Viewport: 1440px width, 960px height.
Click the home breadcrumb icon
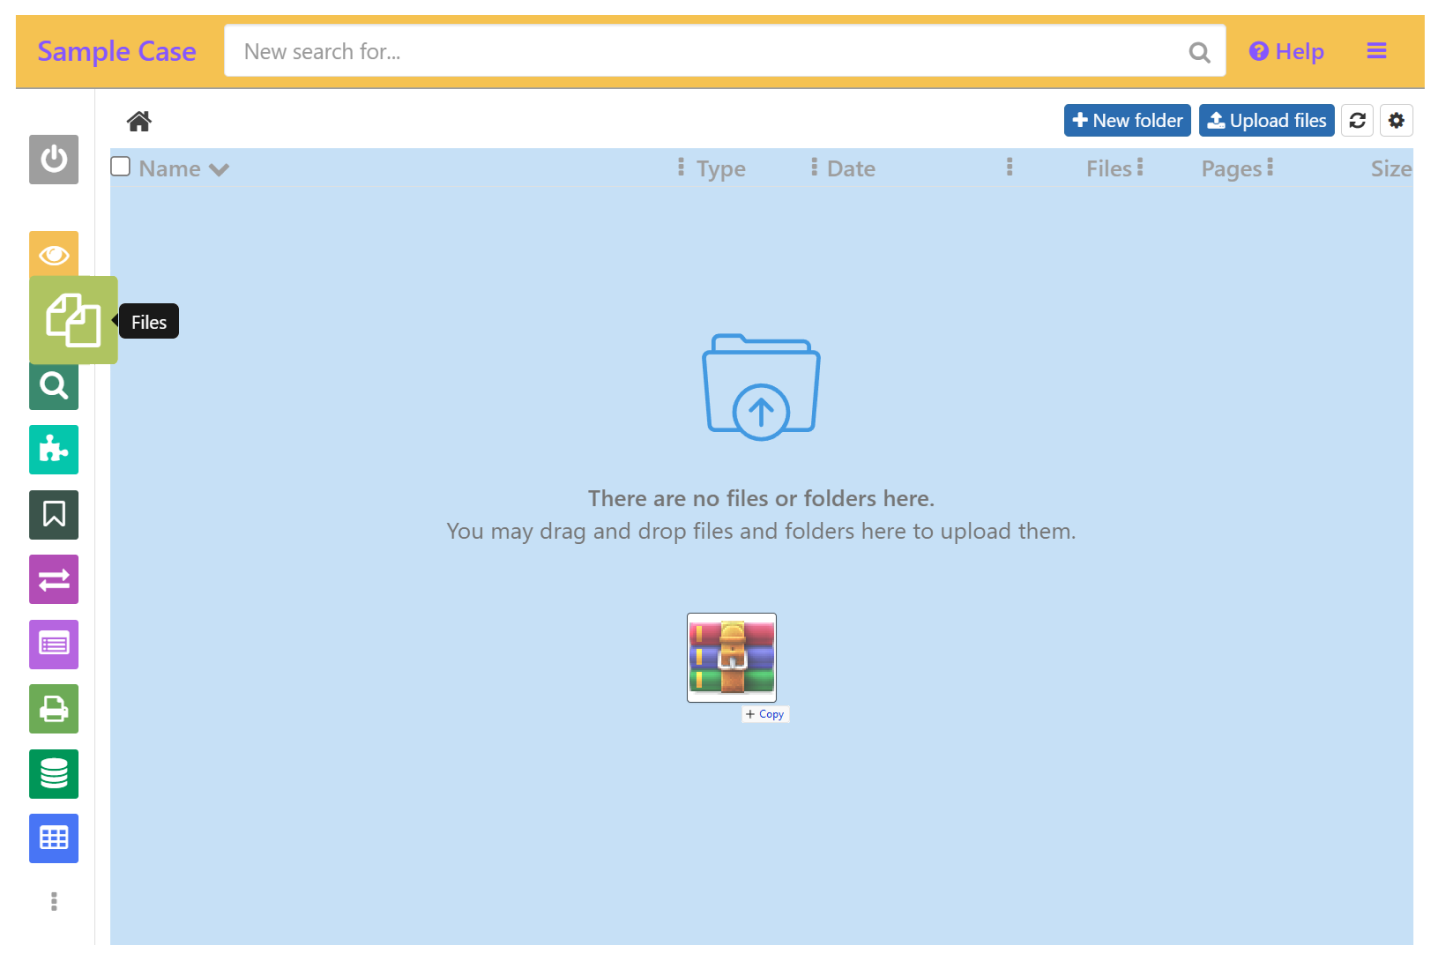[139, 120]
